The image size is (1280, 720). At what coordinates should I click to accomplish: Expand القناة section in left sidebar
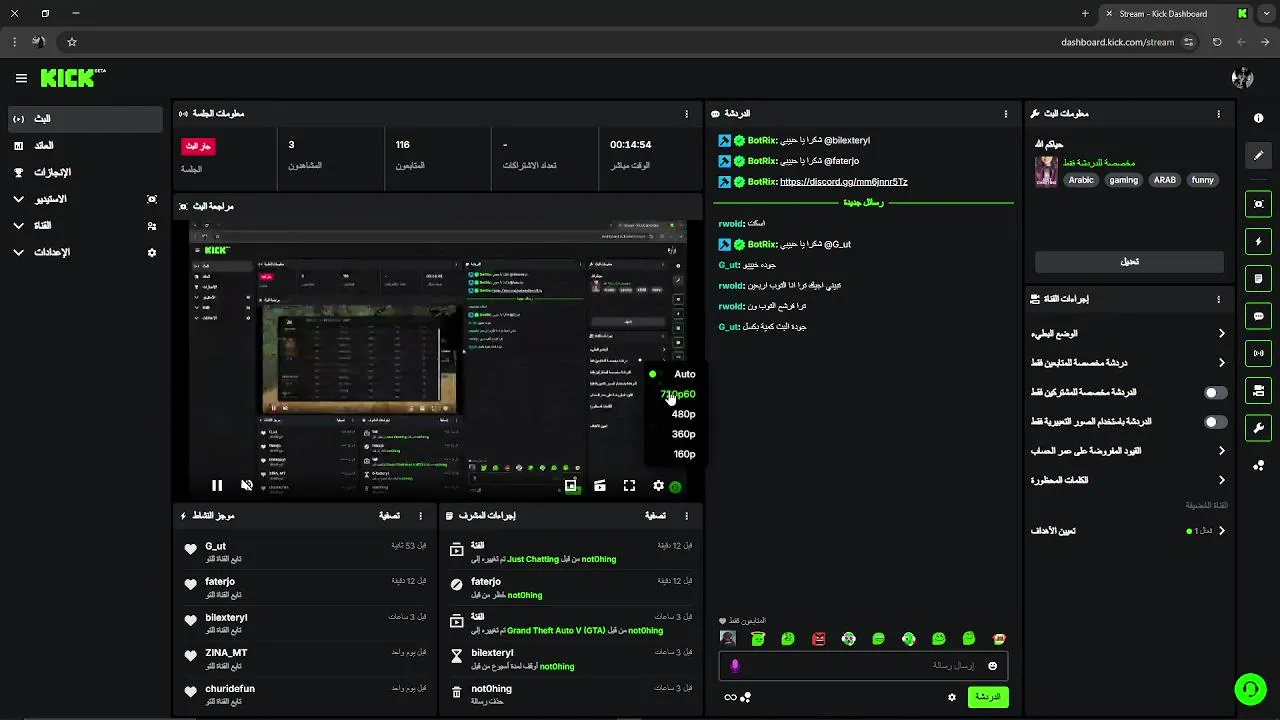tap(85, 226)
